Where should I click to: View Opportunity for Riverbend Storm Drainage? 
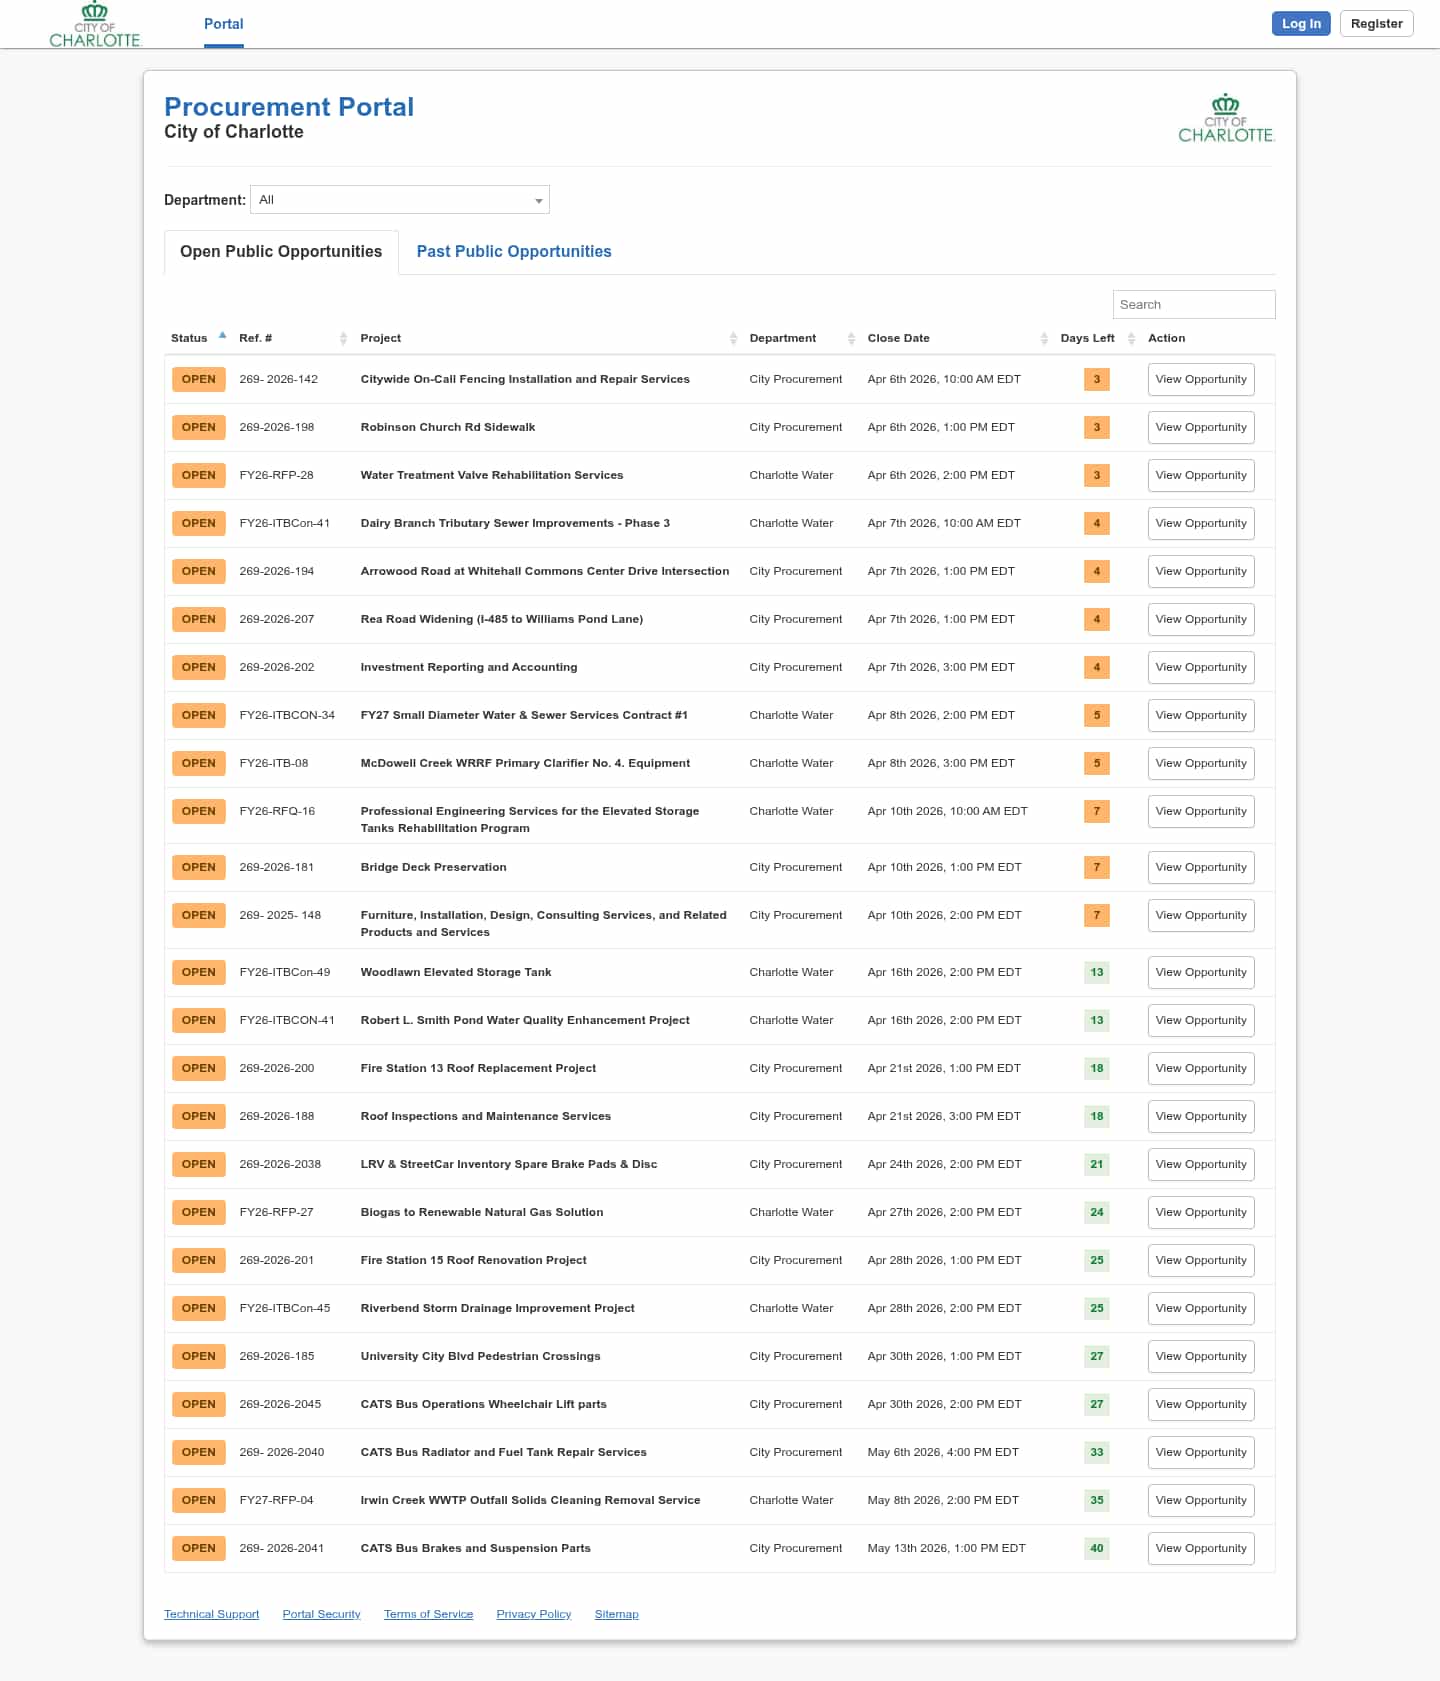[1201, 1309]
